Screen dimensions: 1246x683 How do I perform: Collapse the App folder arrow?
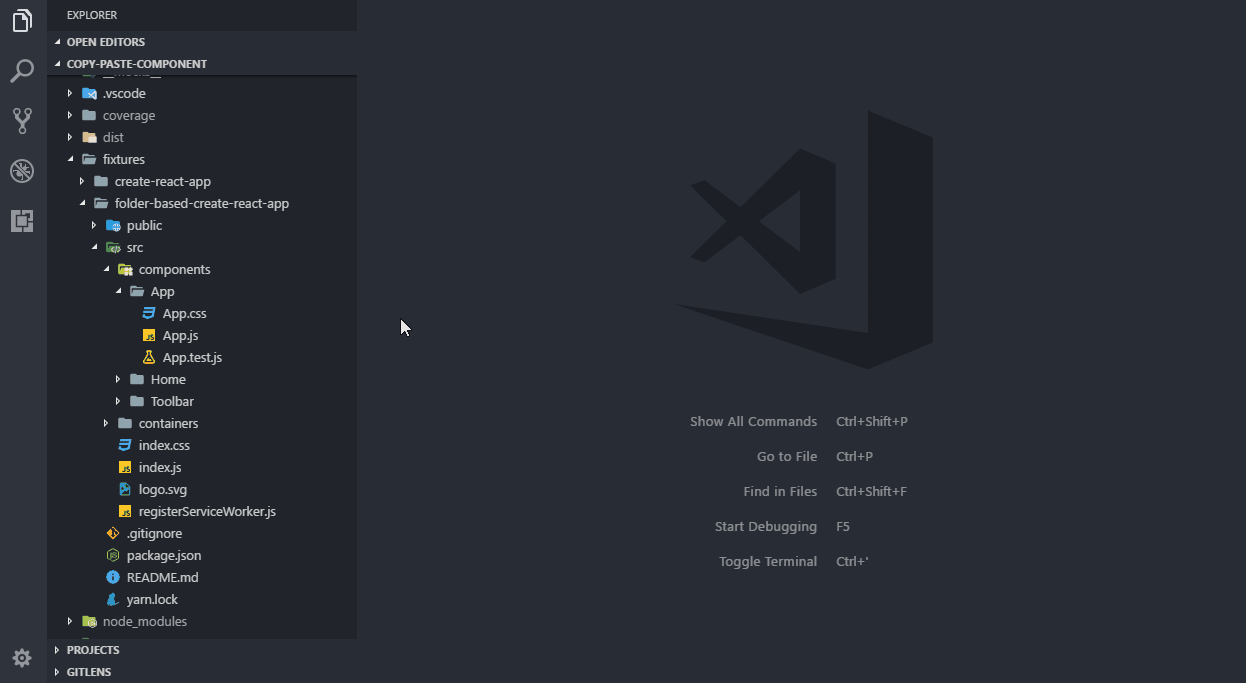coord(118,291)
